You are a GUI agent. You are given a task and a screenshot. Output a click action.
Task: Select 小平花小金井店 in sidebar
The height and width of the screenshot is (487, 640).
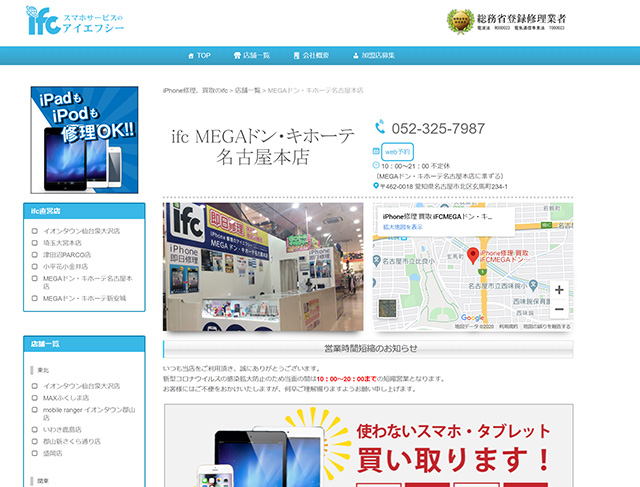pos(65,267)
